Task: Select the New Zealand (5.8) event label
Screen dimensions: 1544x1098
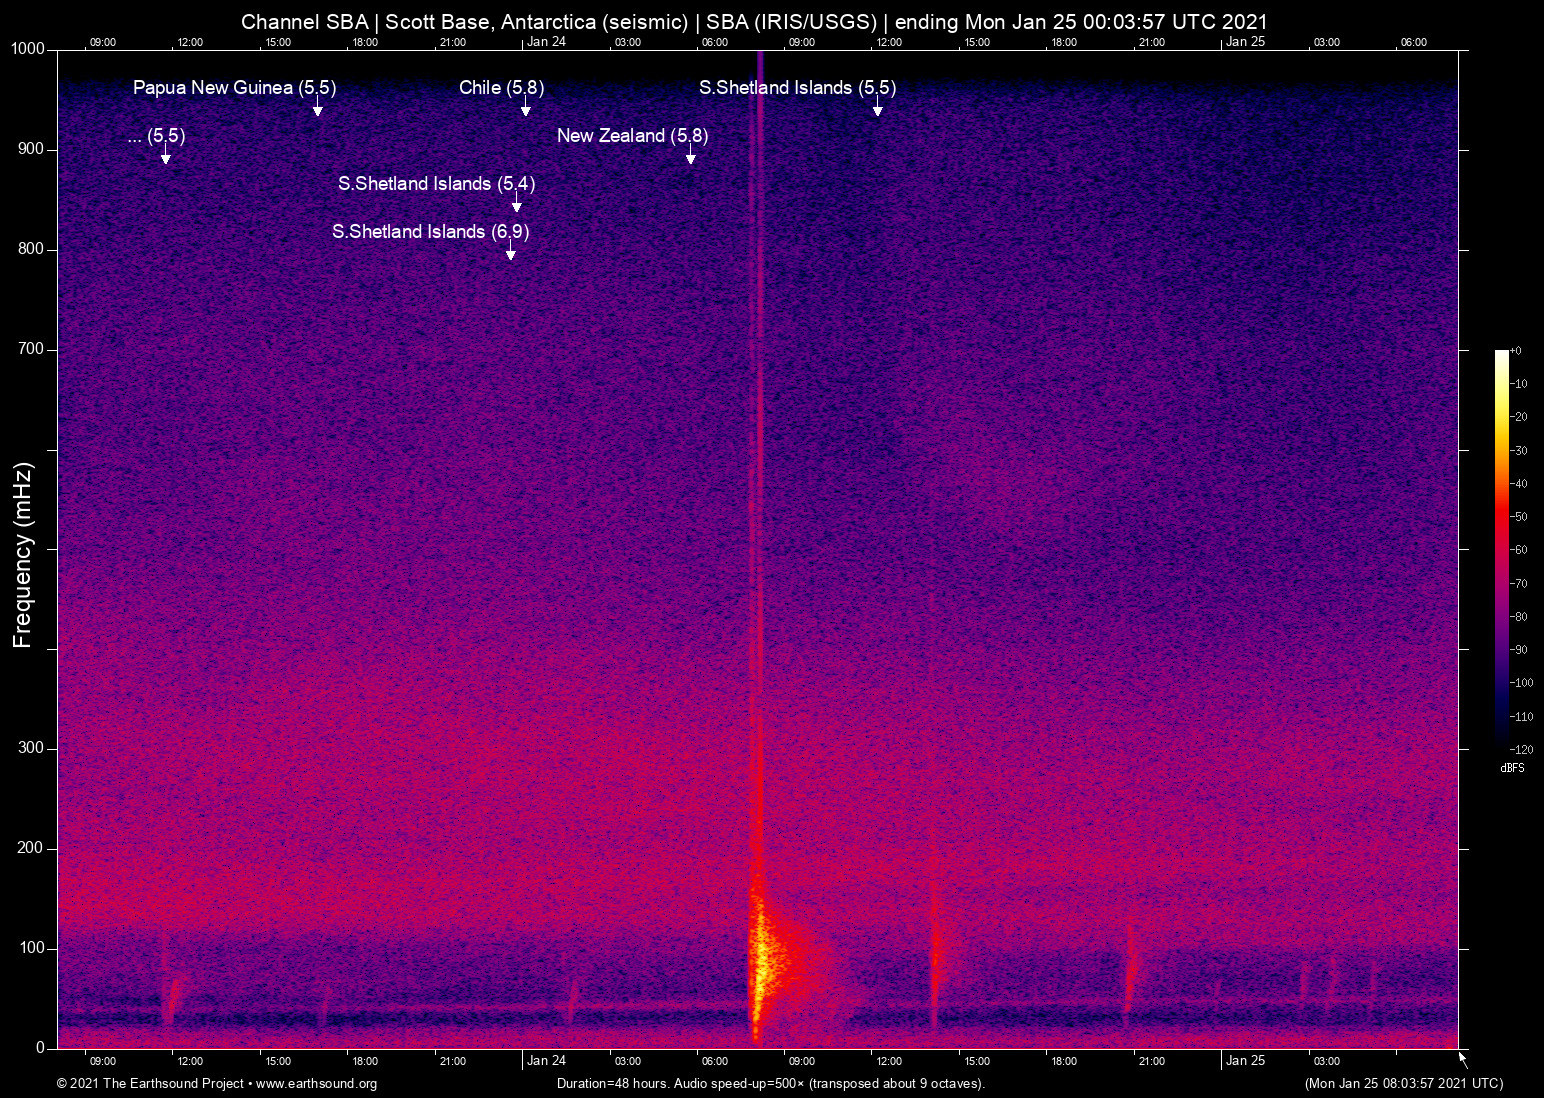Action: pyautogui.click(x=632, y=136)
